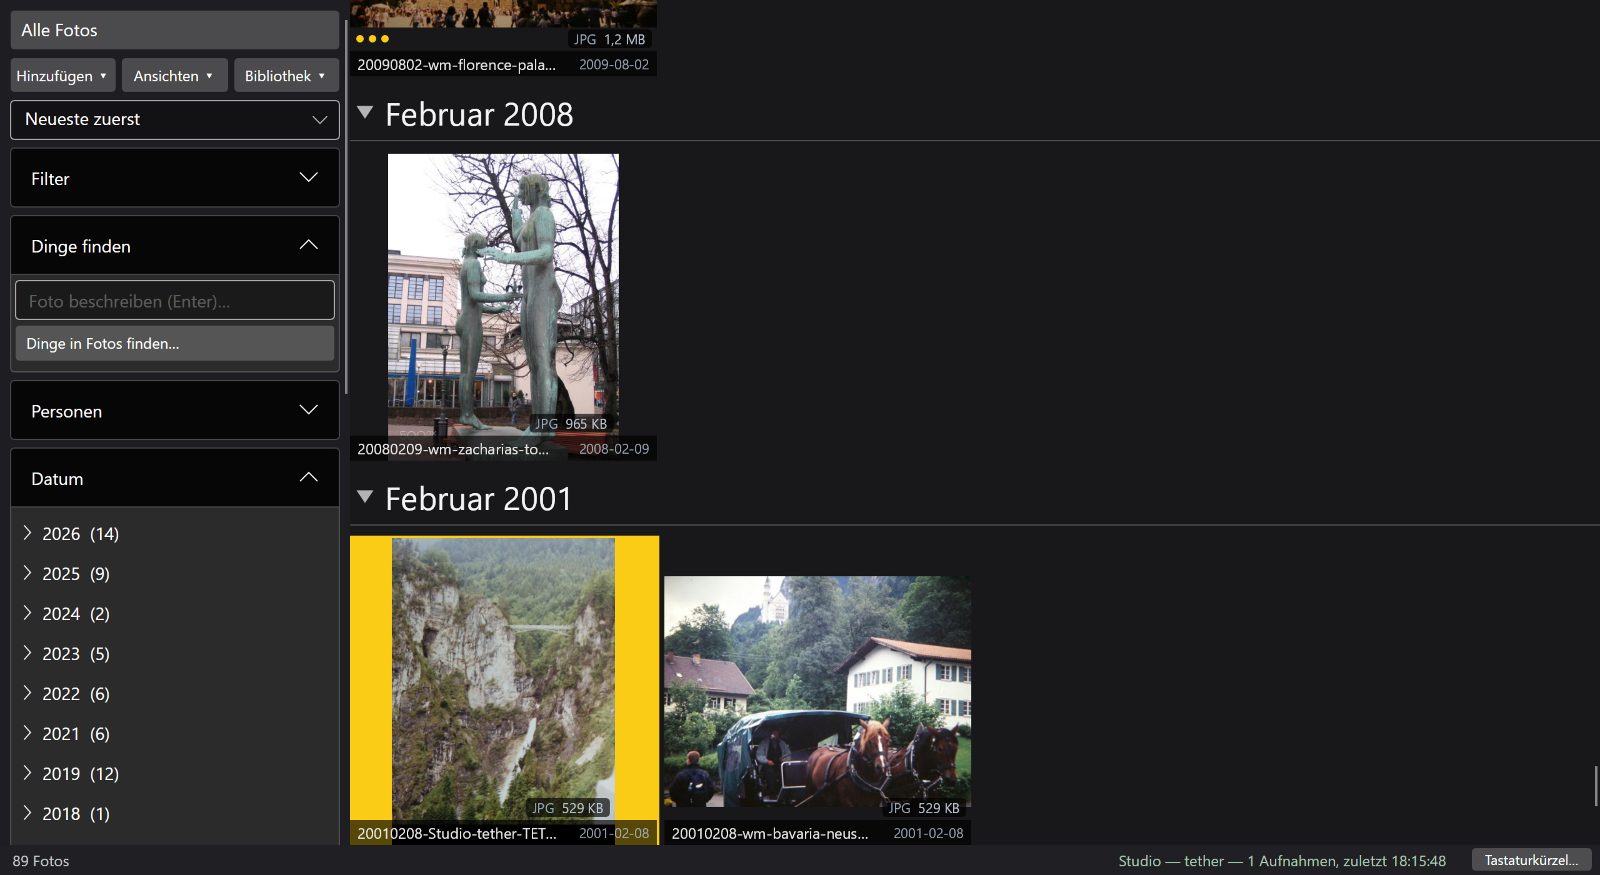Collapse the Februar 2001 group triangle
The width and height of the screenshot is (1600, 875).
point(365,497)
